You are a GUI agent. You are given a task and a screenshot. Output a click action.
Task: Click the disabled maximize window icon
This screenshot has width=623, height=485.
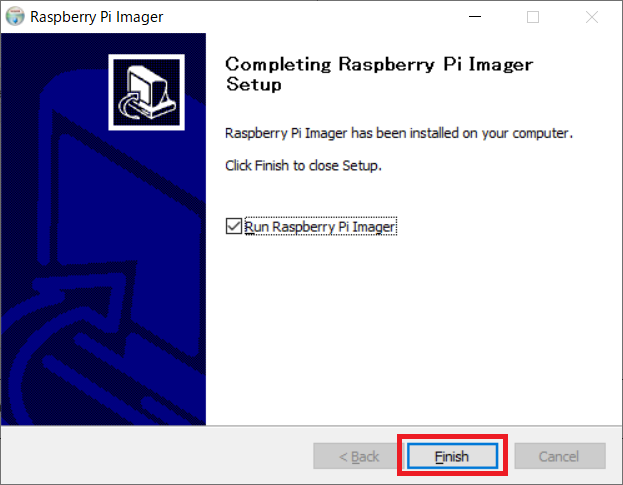533,17
